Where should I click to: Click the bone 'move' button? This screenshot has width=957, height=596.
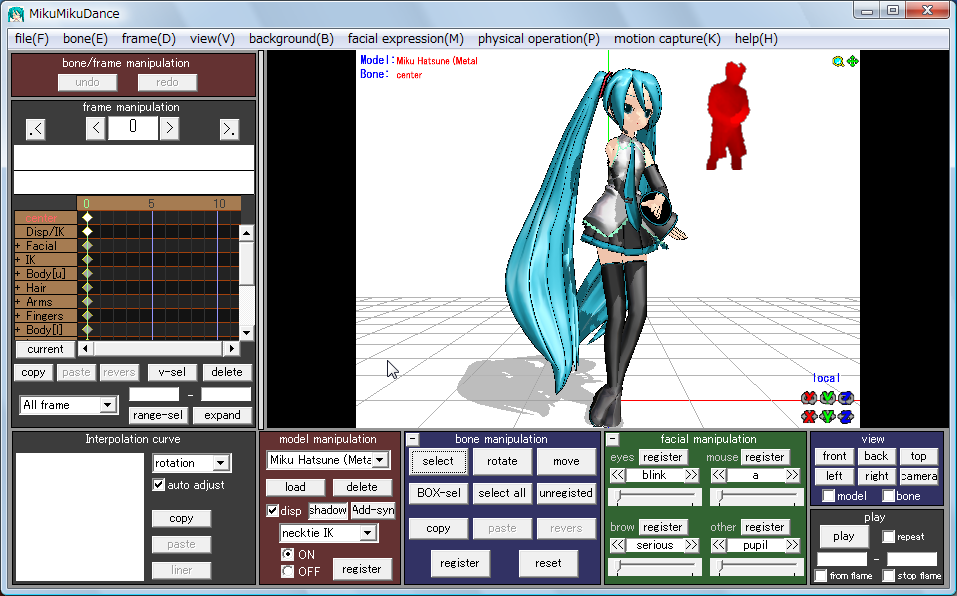(x=566, y=461)
